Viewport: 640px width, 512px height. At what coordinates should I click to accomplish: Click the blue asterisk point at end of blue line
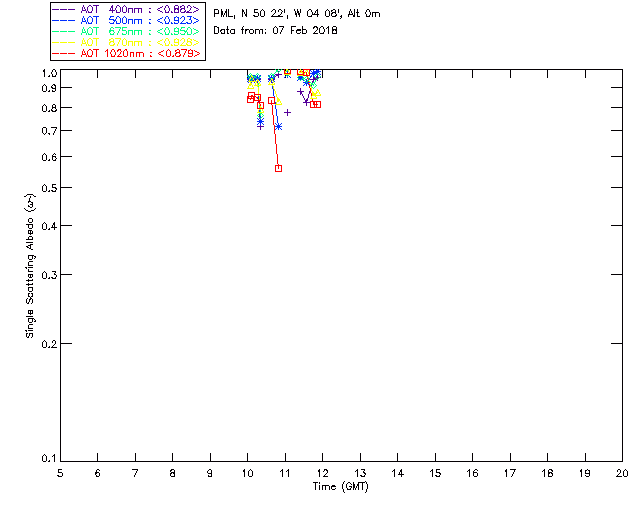click(x=278, y=127)
